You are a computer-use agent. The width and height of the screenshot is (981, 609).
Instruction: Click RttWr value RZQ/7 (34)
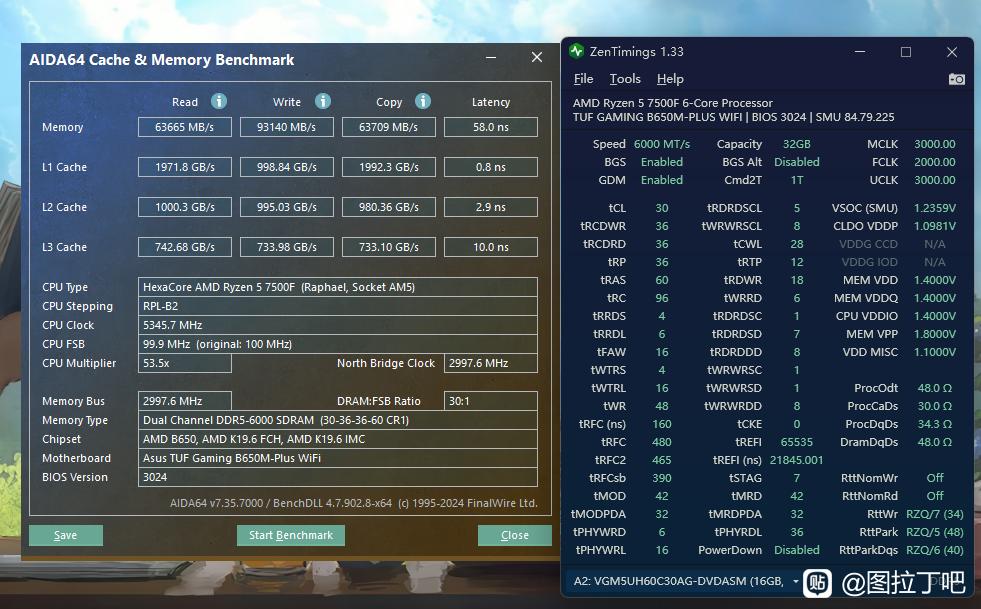tap(935, 514)
